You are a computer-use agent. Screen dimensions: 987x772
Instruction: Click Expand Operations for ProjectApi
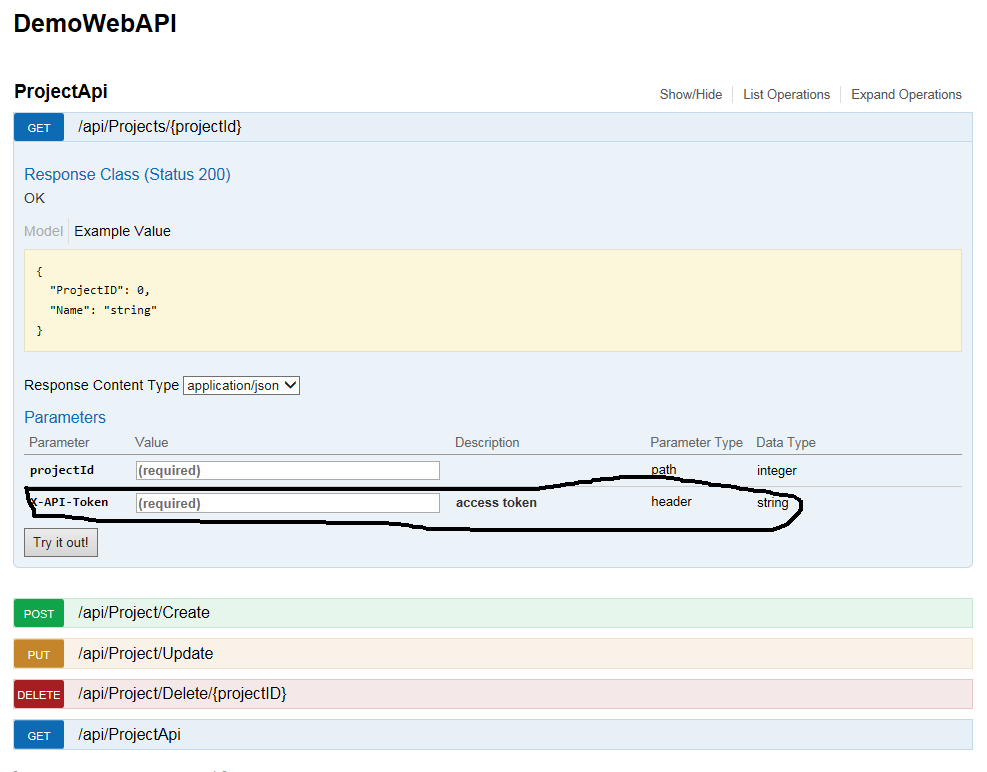[906, 94]
